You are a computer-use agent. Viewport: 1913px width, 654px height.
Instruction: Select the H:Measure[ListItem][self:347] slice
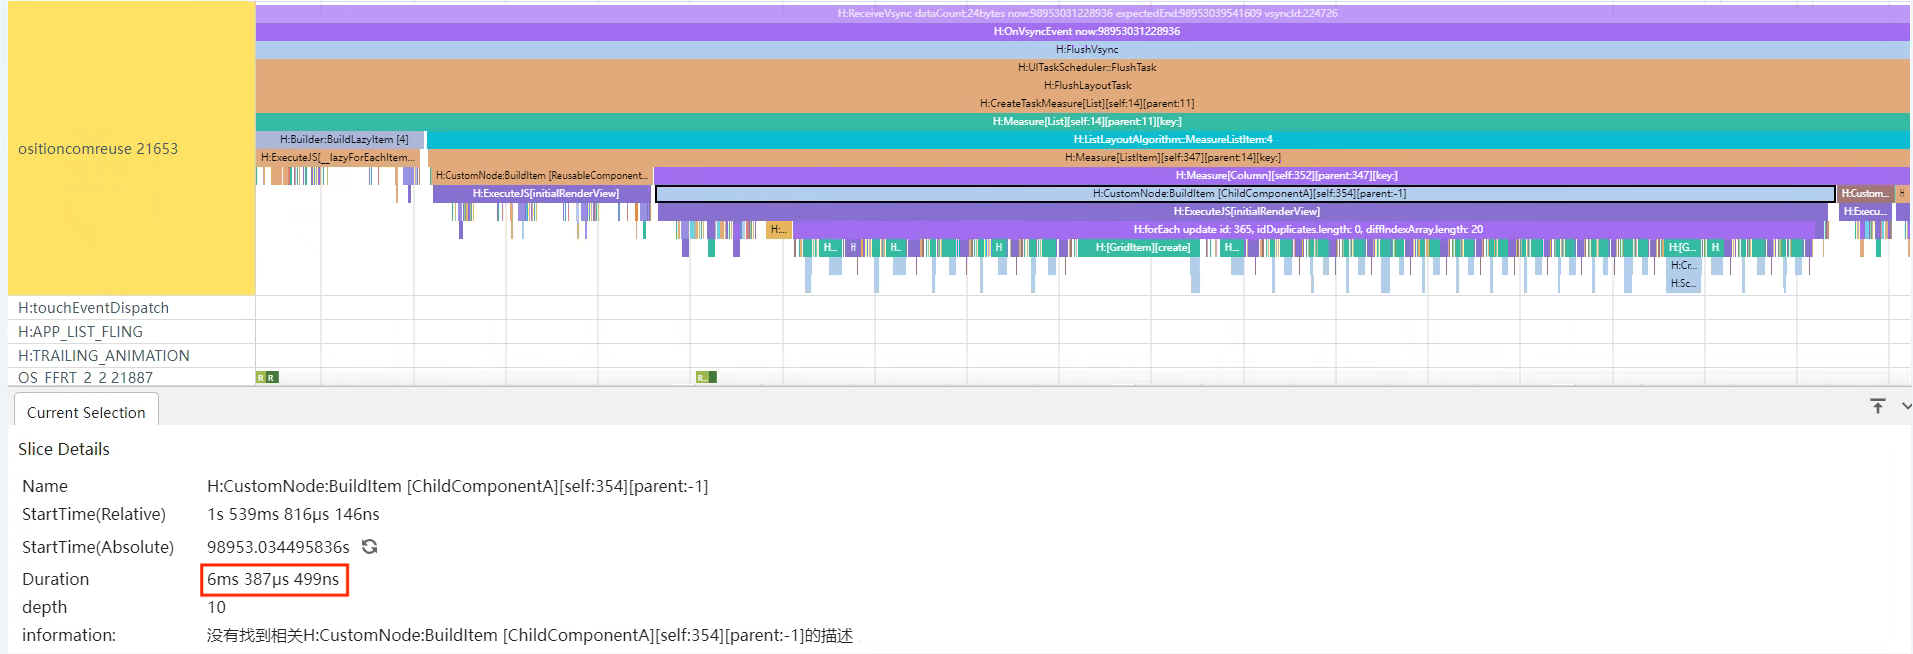tap(1168, 157)
